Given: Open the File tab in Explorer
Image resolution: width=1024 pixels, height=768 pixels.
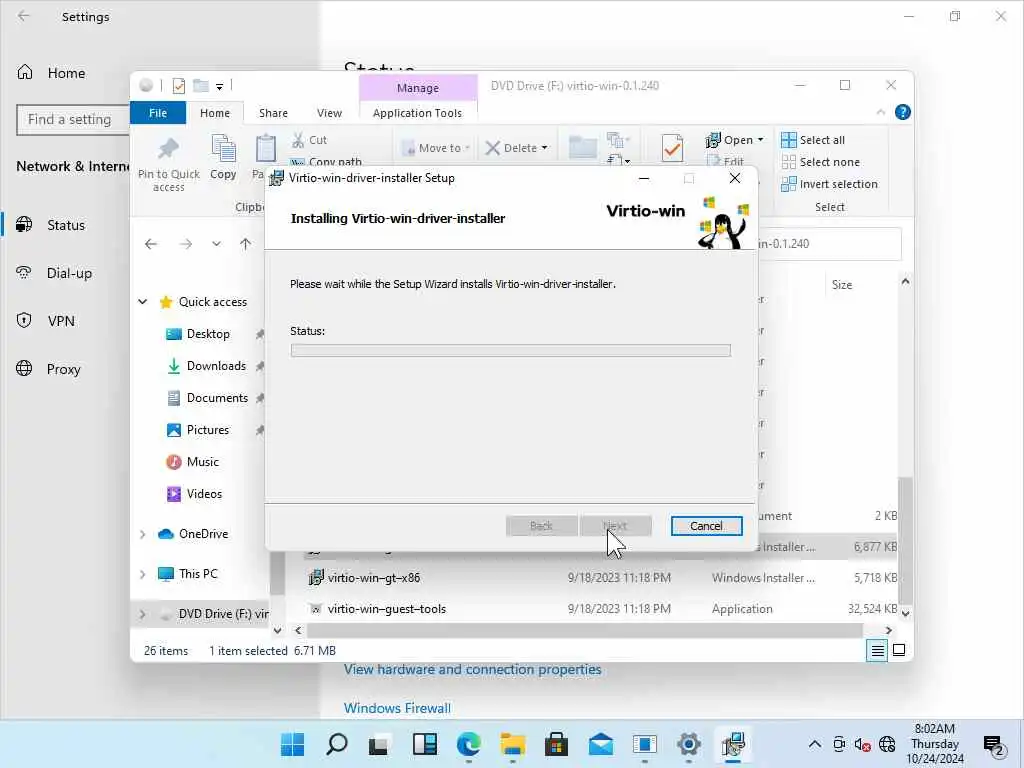Looking at the screenshot, I should point(158,113).
